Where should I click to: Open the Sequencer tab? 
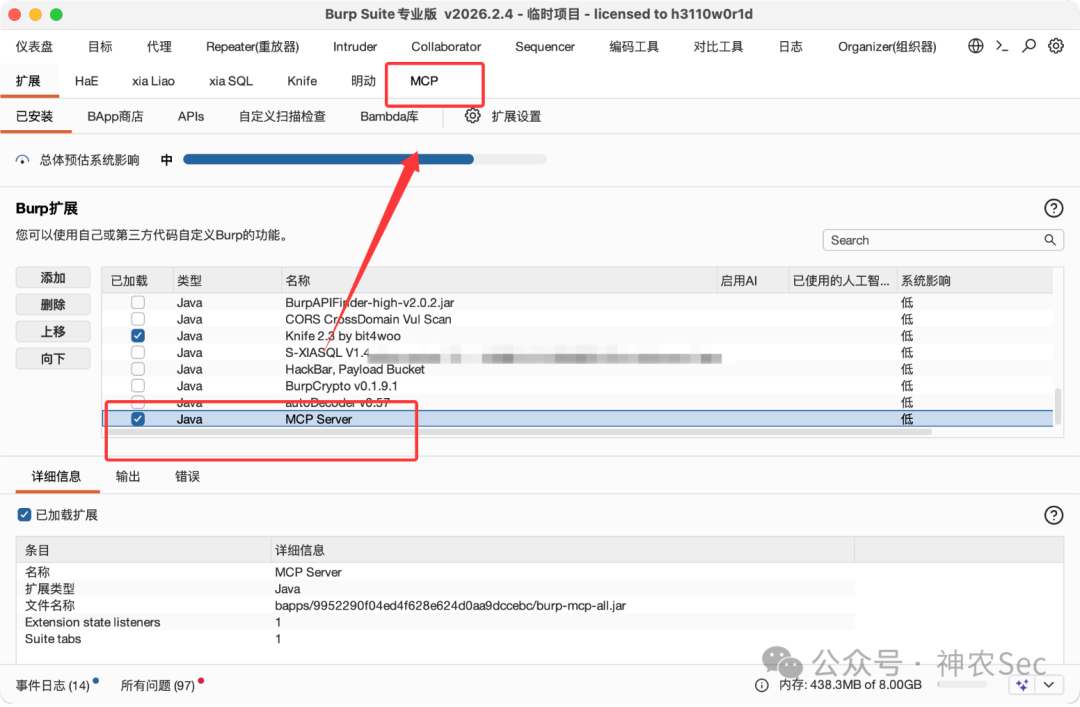[545, 46]
